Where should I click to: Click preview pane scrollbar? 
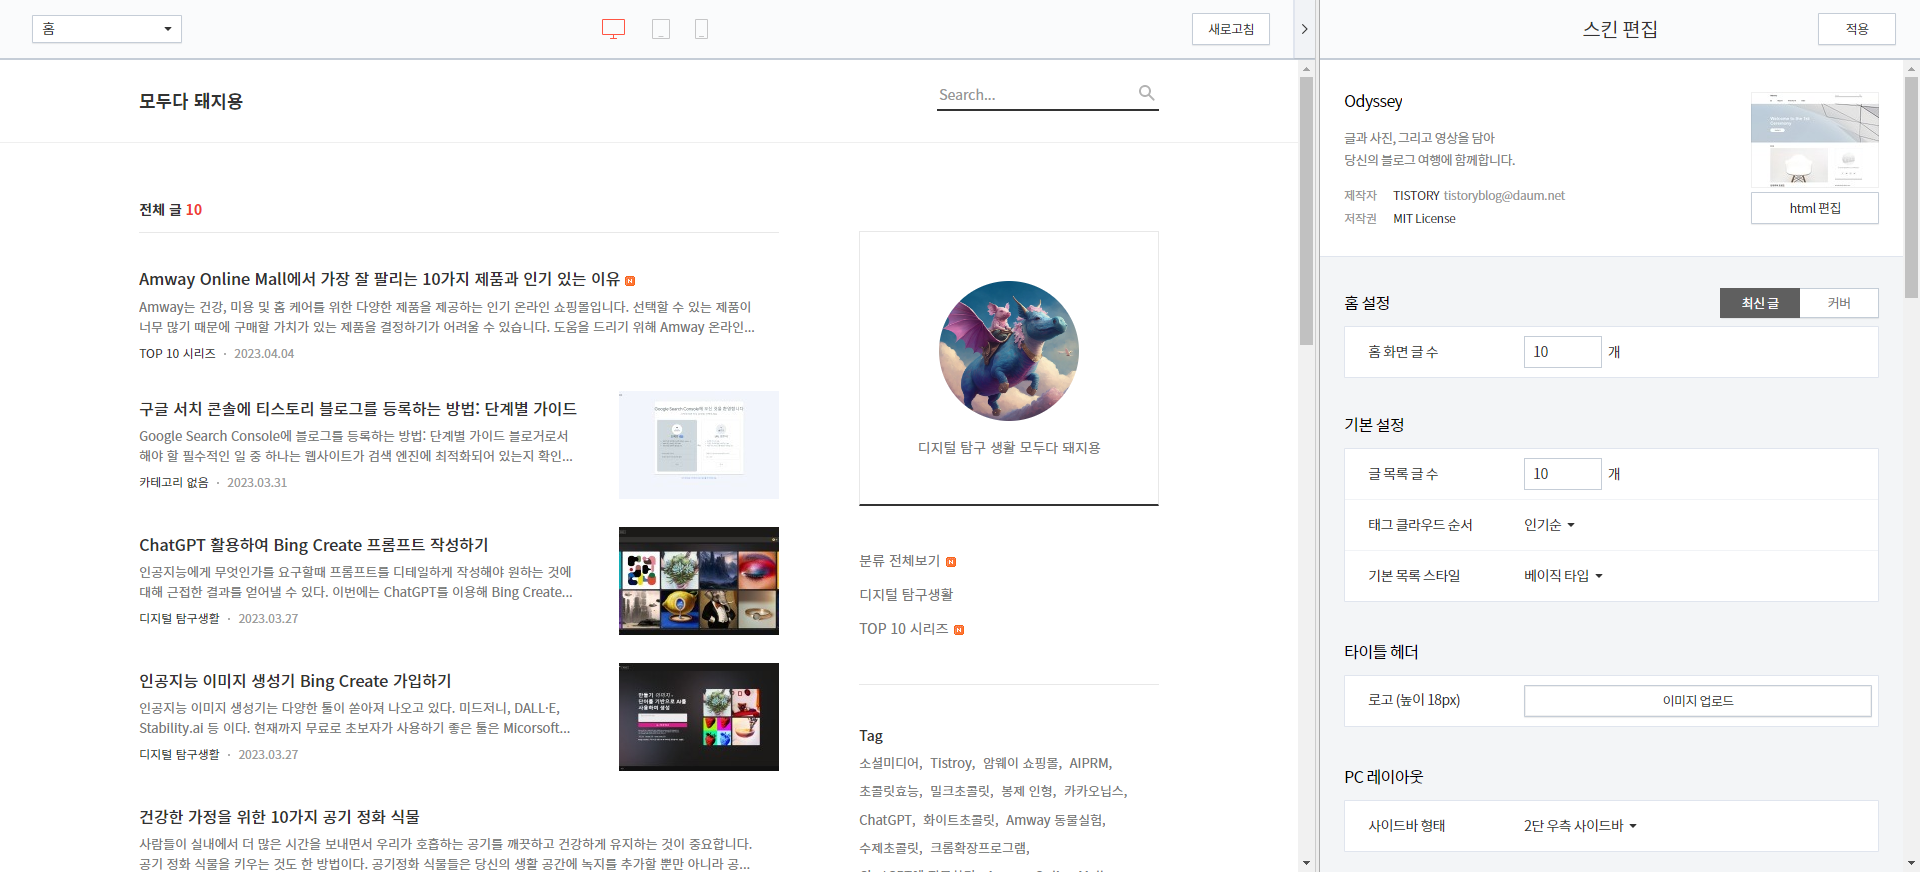click(1306, 210)
